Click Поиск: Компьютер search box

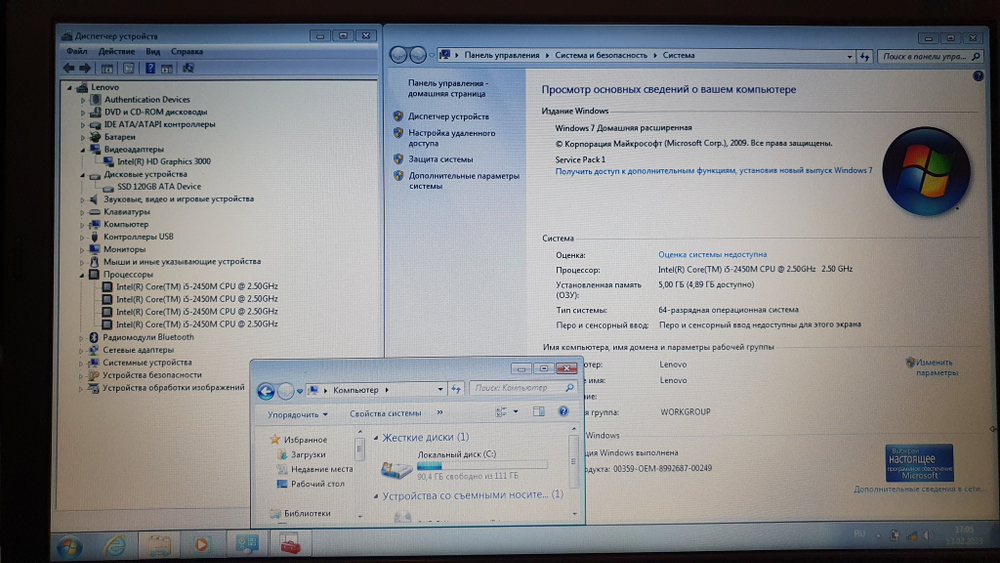pos(522,388)
